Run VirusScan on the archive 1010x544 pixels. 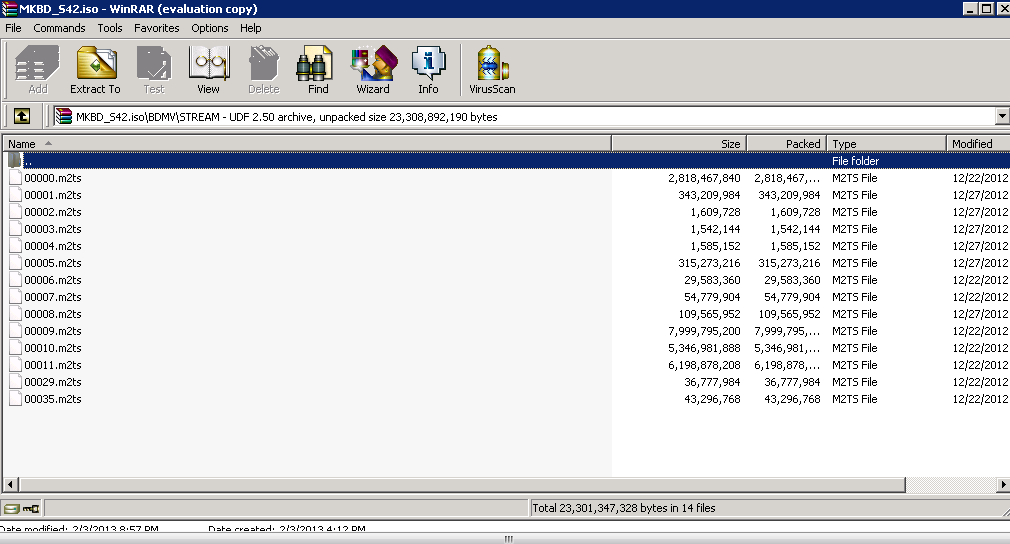(x=492, y=70)
